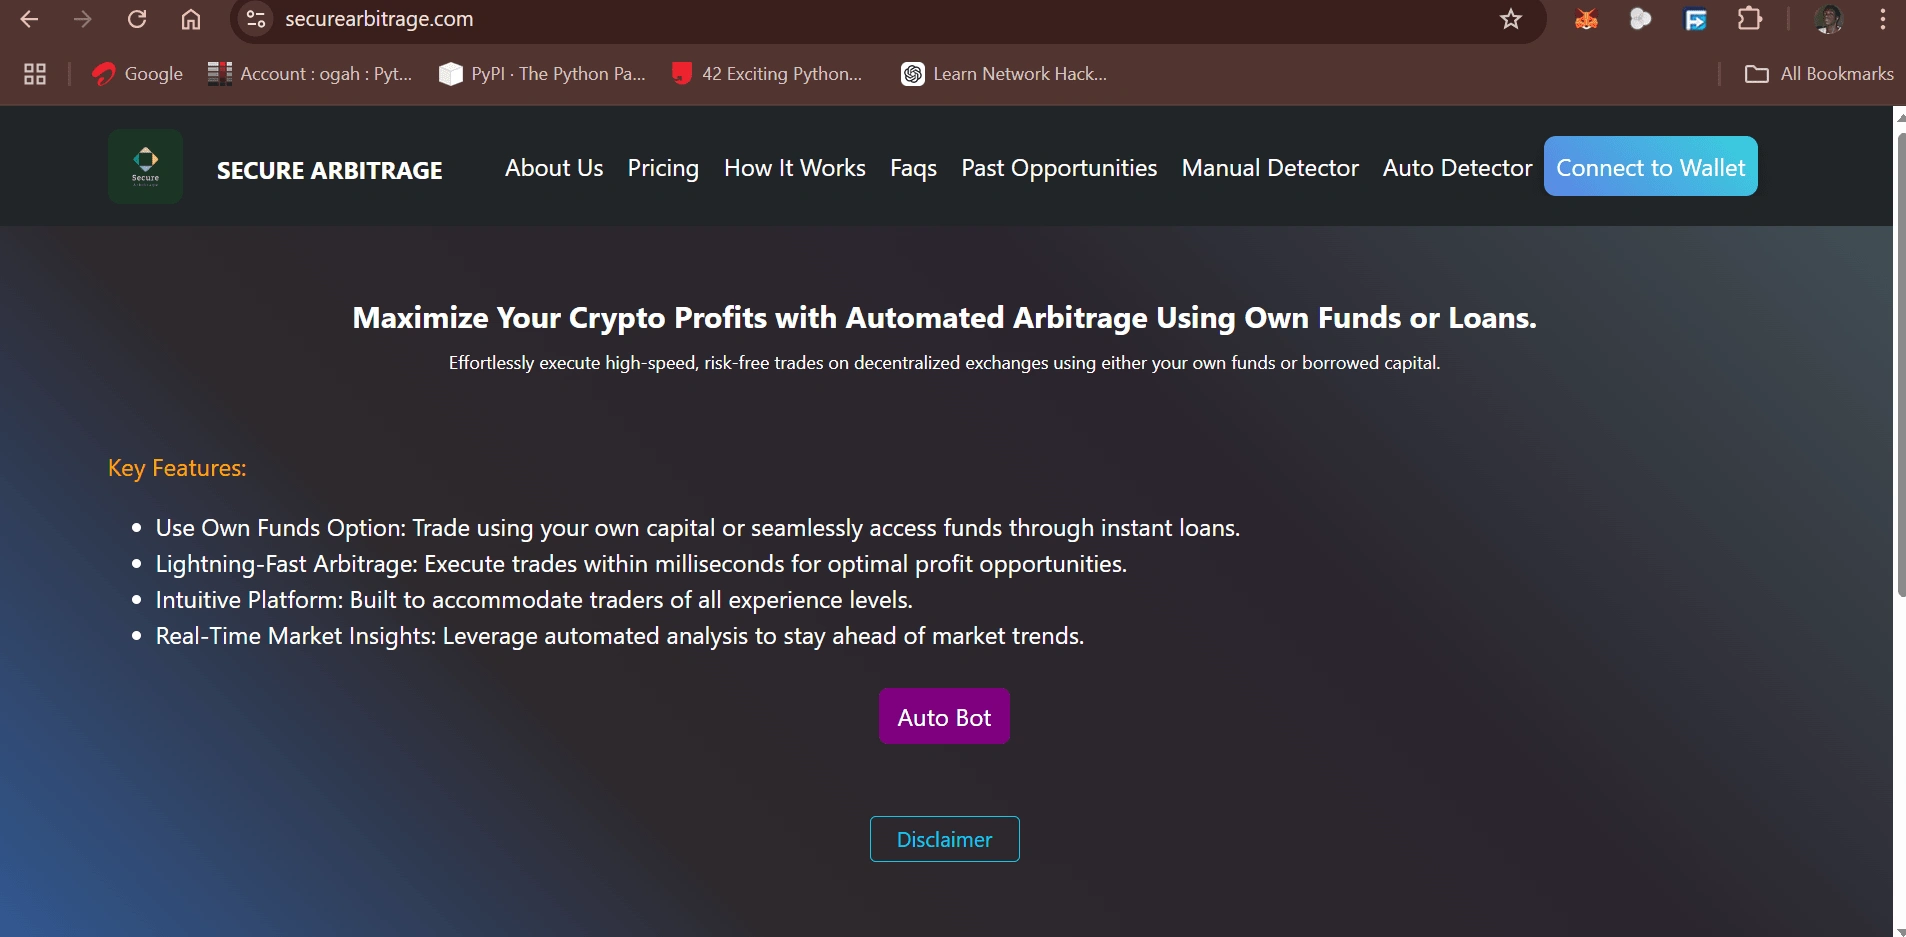
Task: Open the apps grid shortcut
Action: (35, 74)
